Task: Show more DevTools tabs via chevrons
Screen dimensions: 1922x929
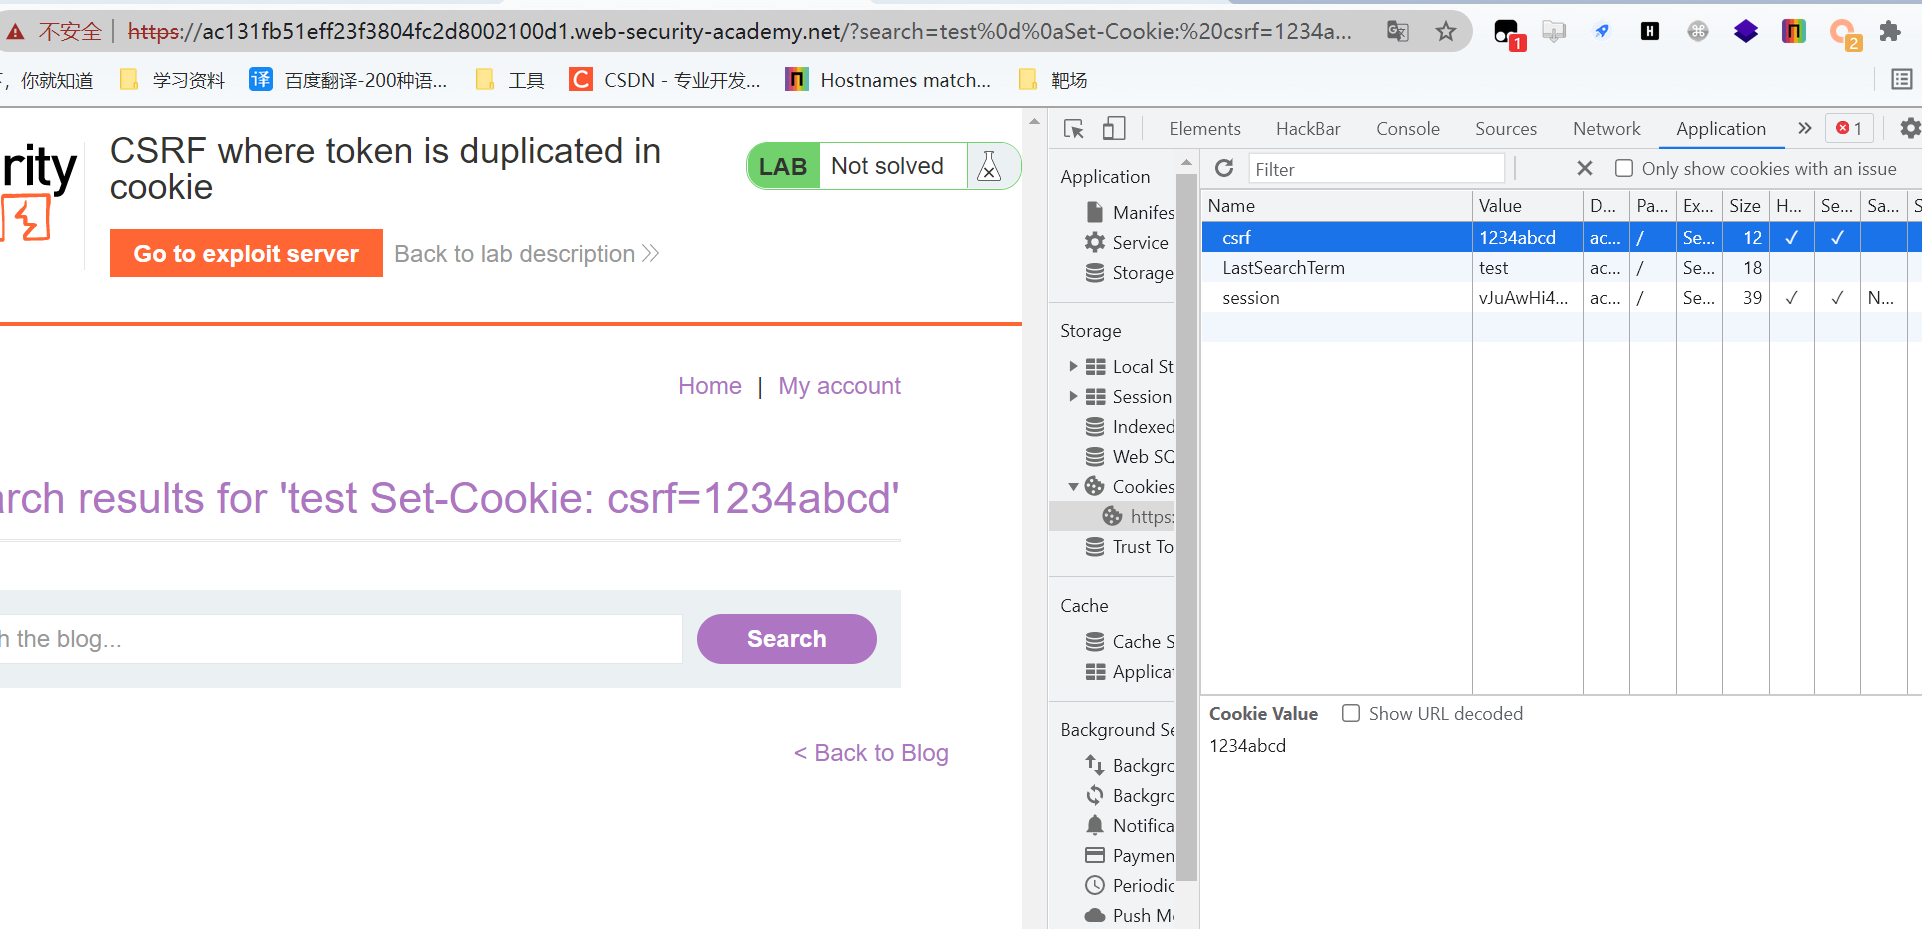Action: (x=1804, y=128)
